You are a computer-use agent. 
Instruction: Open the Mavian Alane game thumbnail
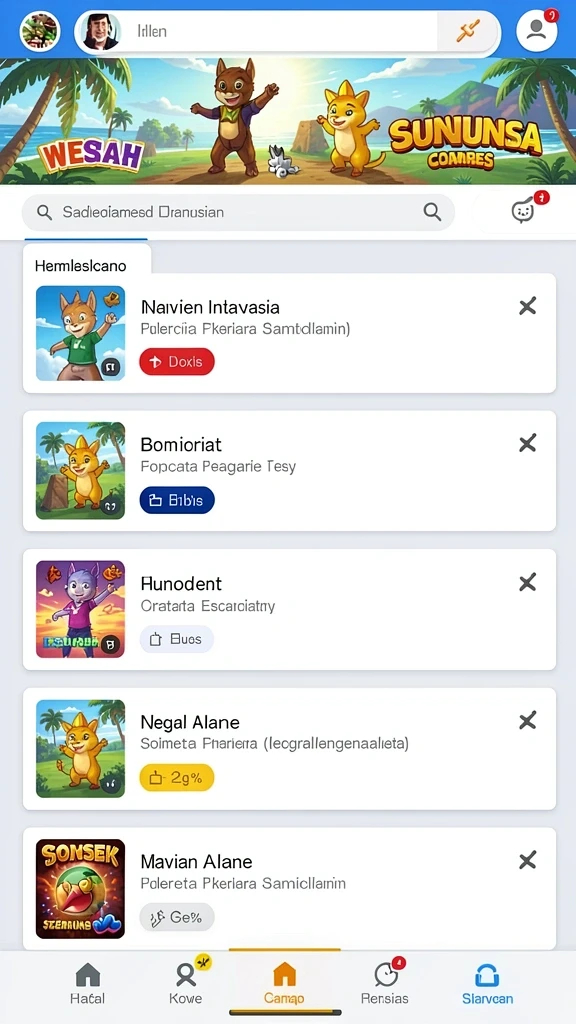tap(80, 888)
